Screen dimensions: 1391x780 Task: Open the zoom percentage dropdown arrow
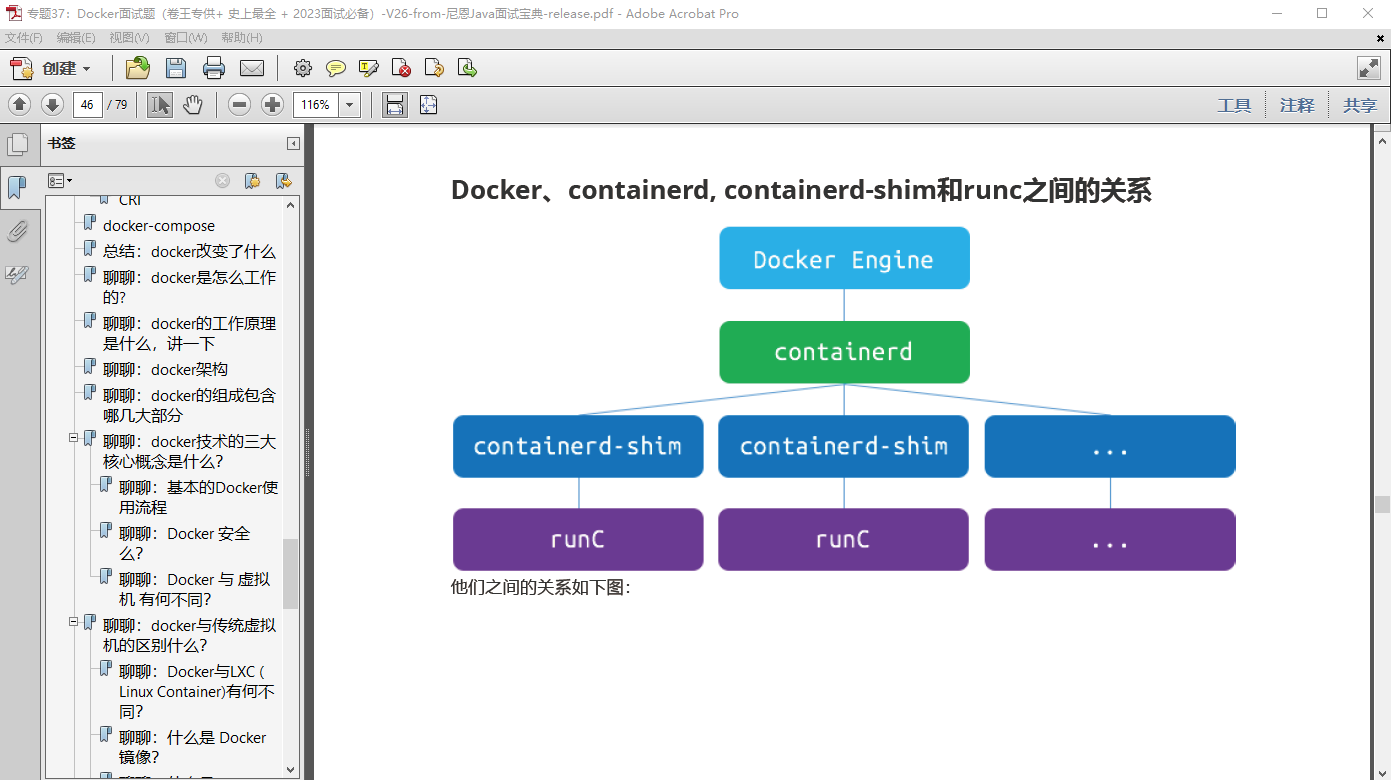[x=350, y=105]
